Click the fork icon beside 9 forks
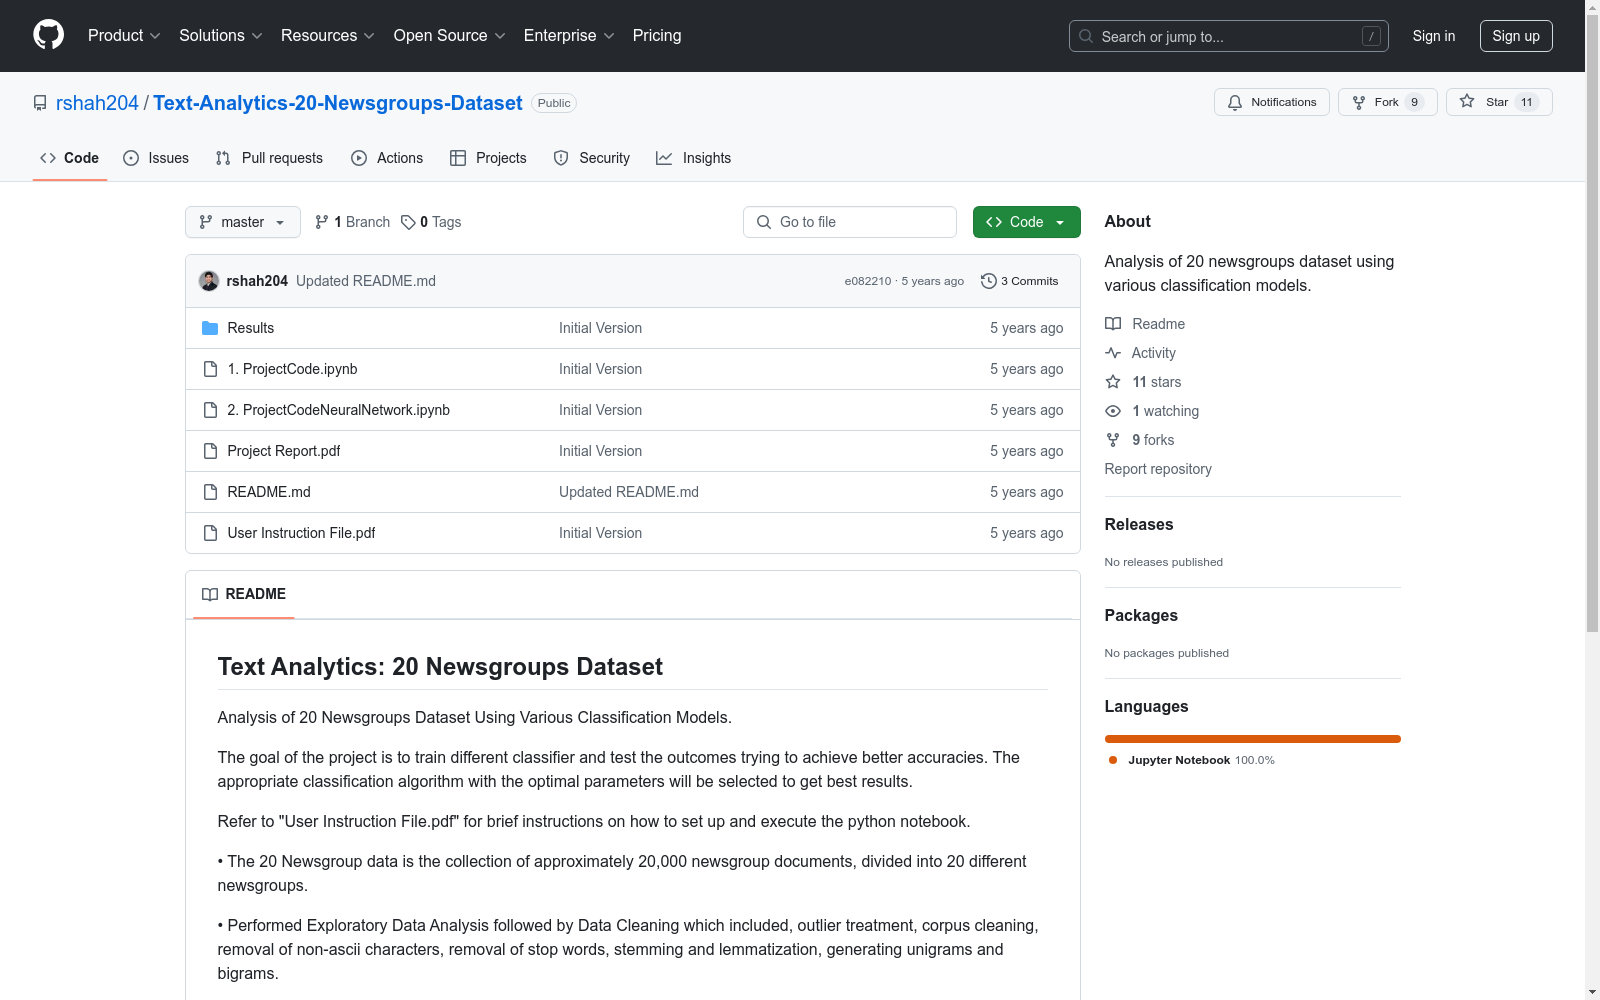This screenshot has height=1000, width=1600. (1113, 440)
